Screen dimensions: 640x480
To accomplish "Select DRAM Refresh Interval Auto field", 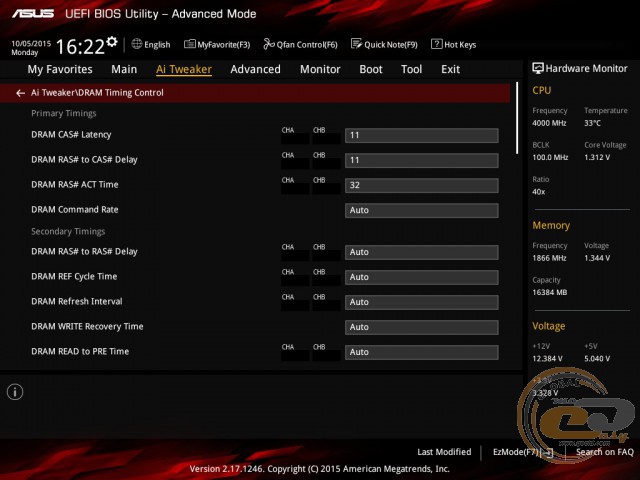I will 422,302.
